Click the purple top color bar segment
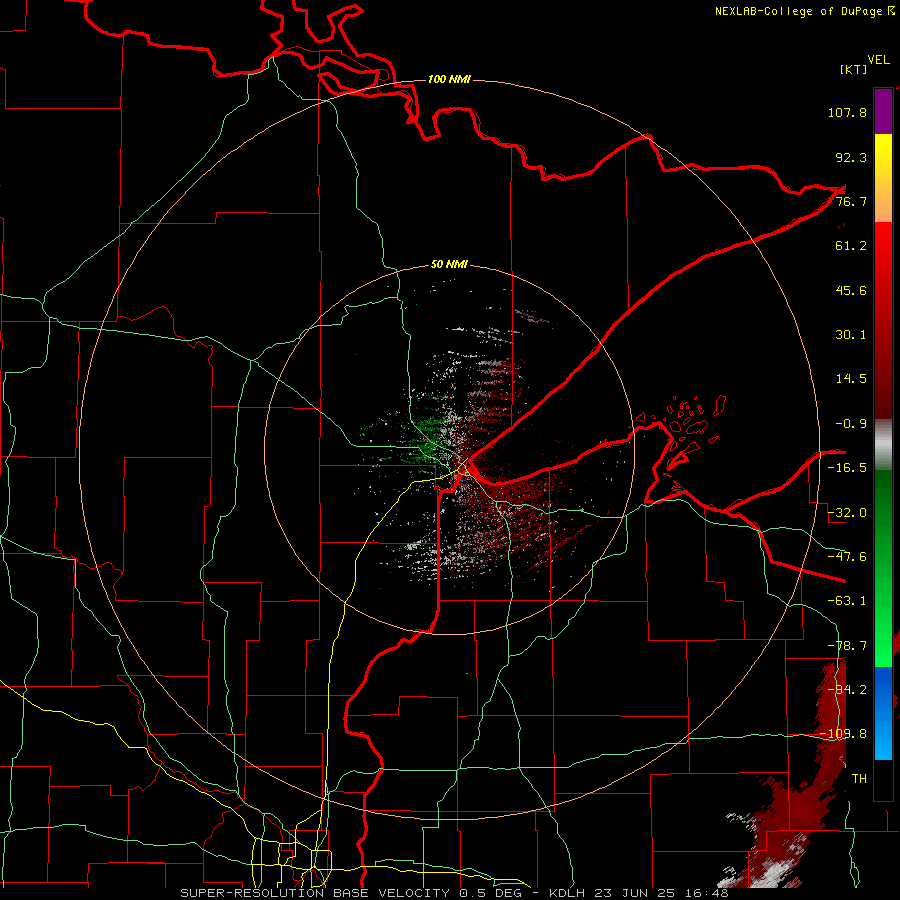This screenshot has height=900, width=900. point(883,111)
